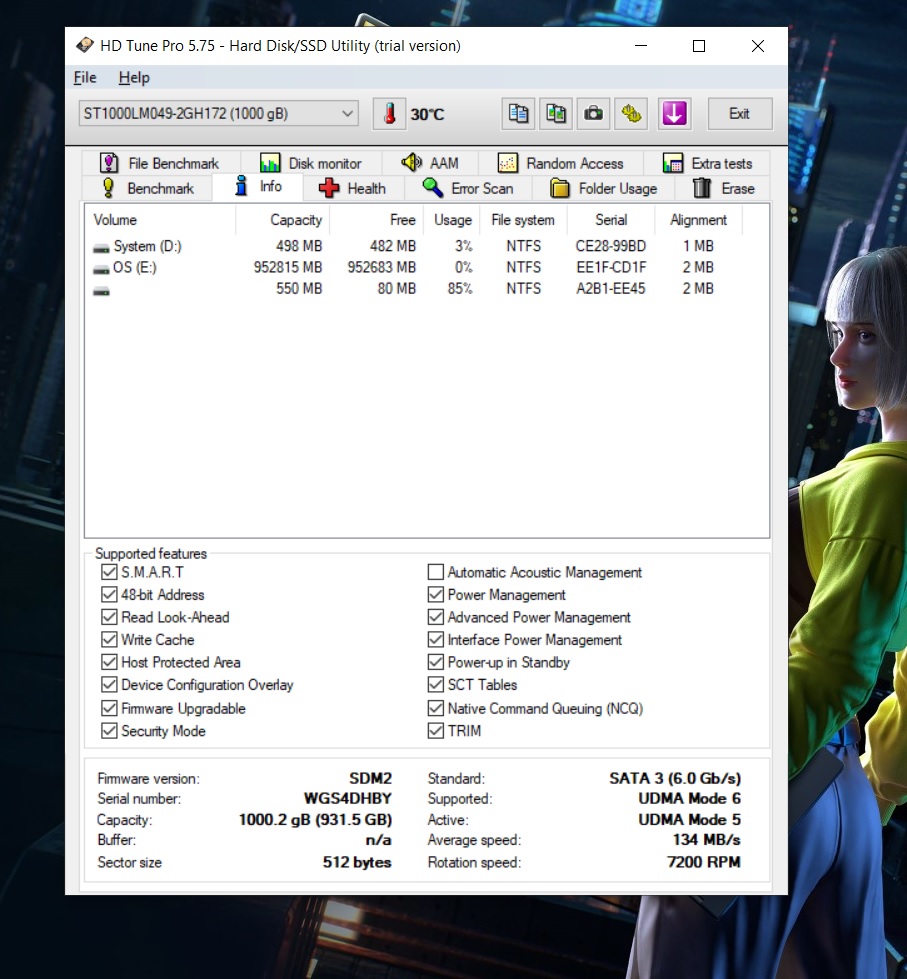Toggle the Host Protected Area checkbox
The height and width of the screenshot is (979, 907).
click(109, 662)
